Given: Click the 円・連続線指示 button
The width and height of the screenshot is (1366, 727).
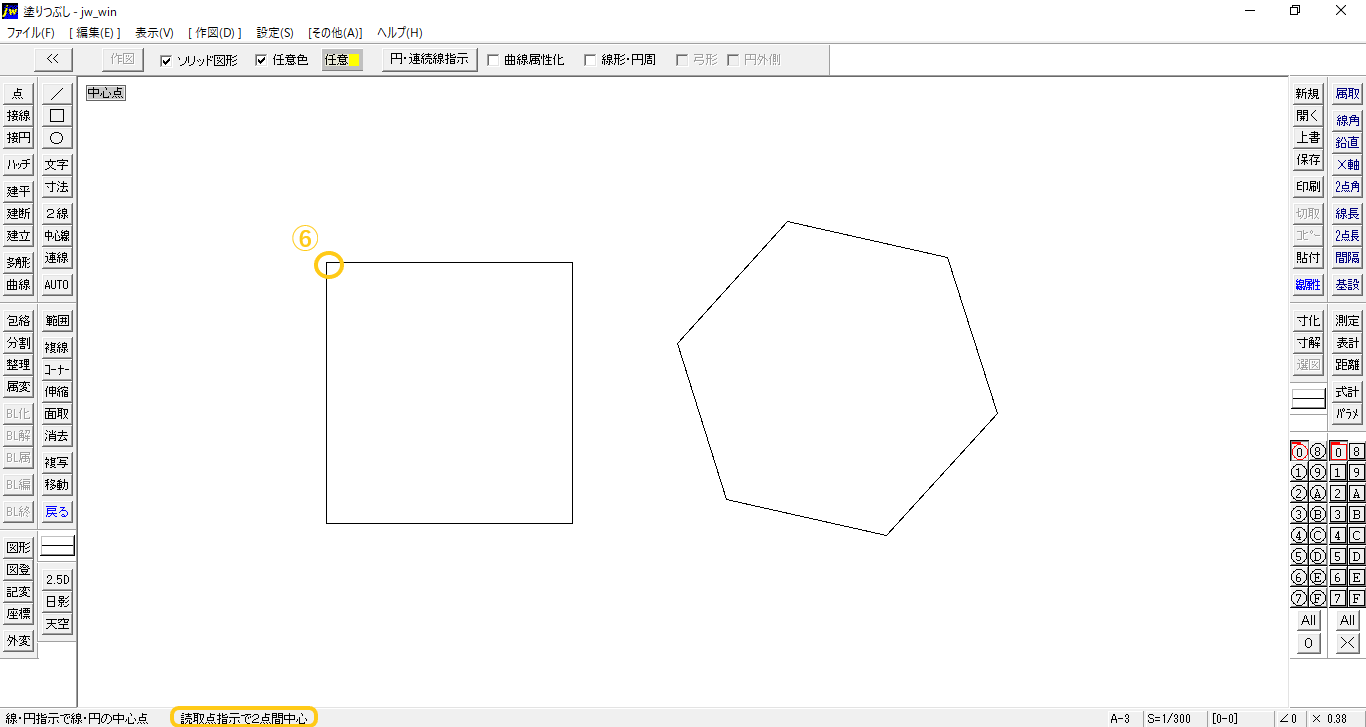Looking at the screenshot, I should click(428, 59).
